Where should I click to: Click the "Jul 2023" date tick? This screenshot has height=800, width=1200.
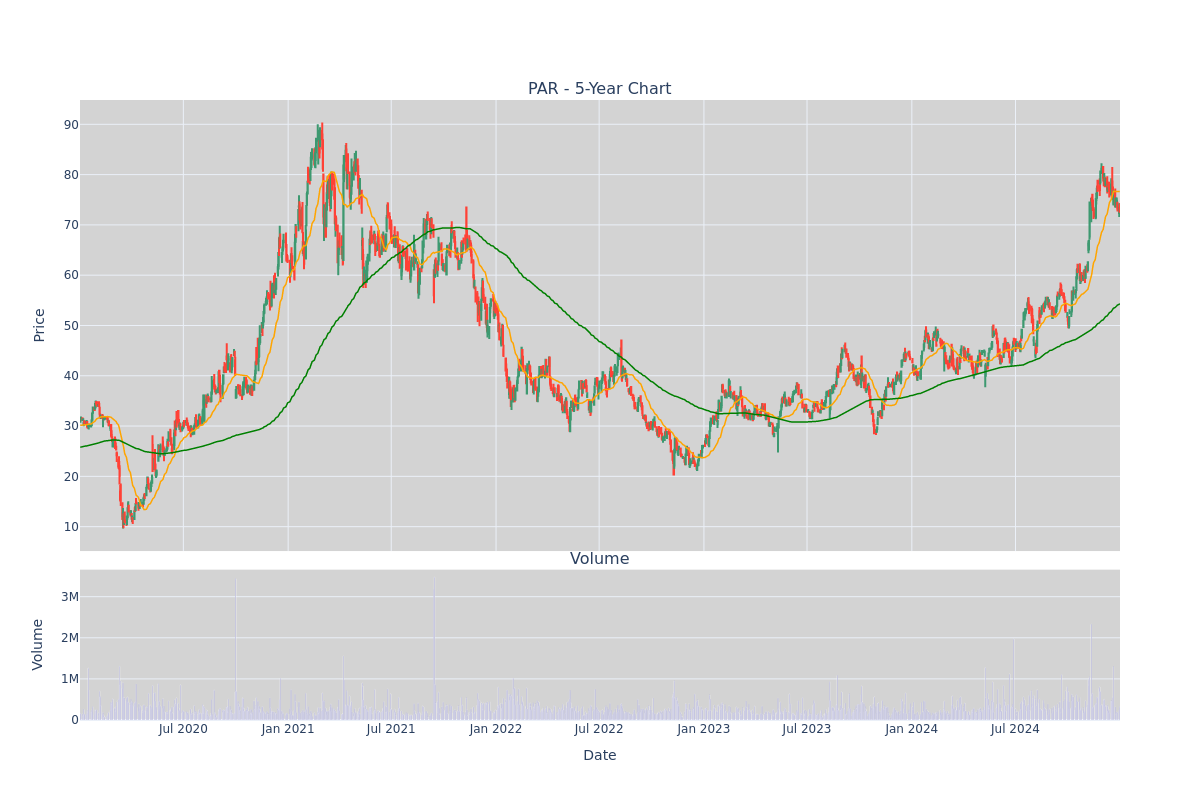click(x=807, y=729)
